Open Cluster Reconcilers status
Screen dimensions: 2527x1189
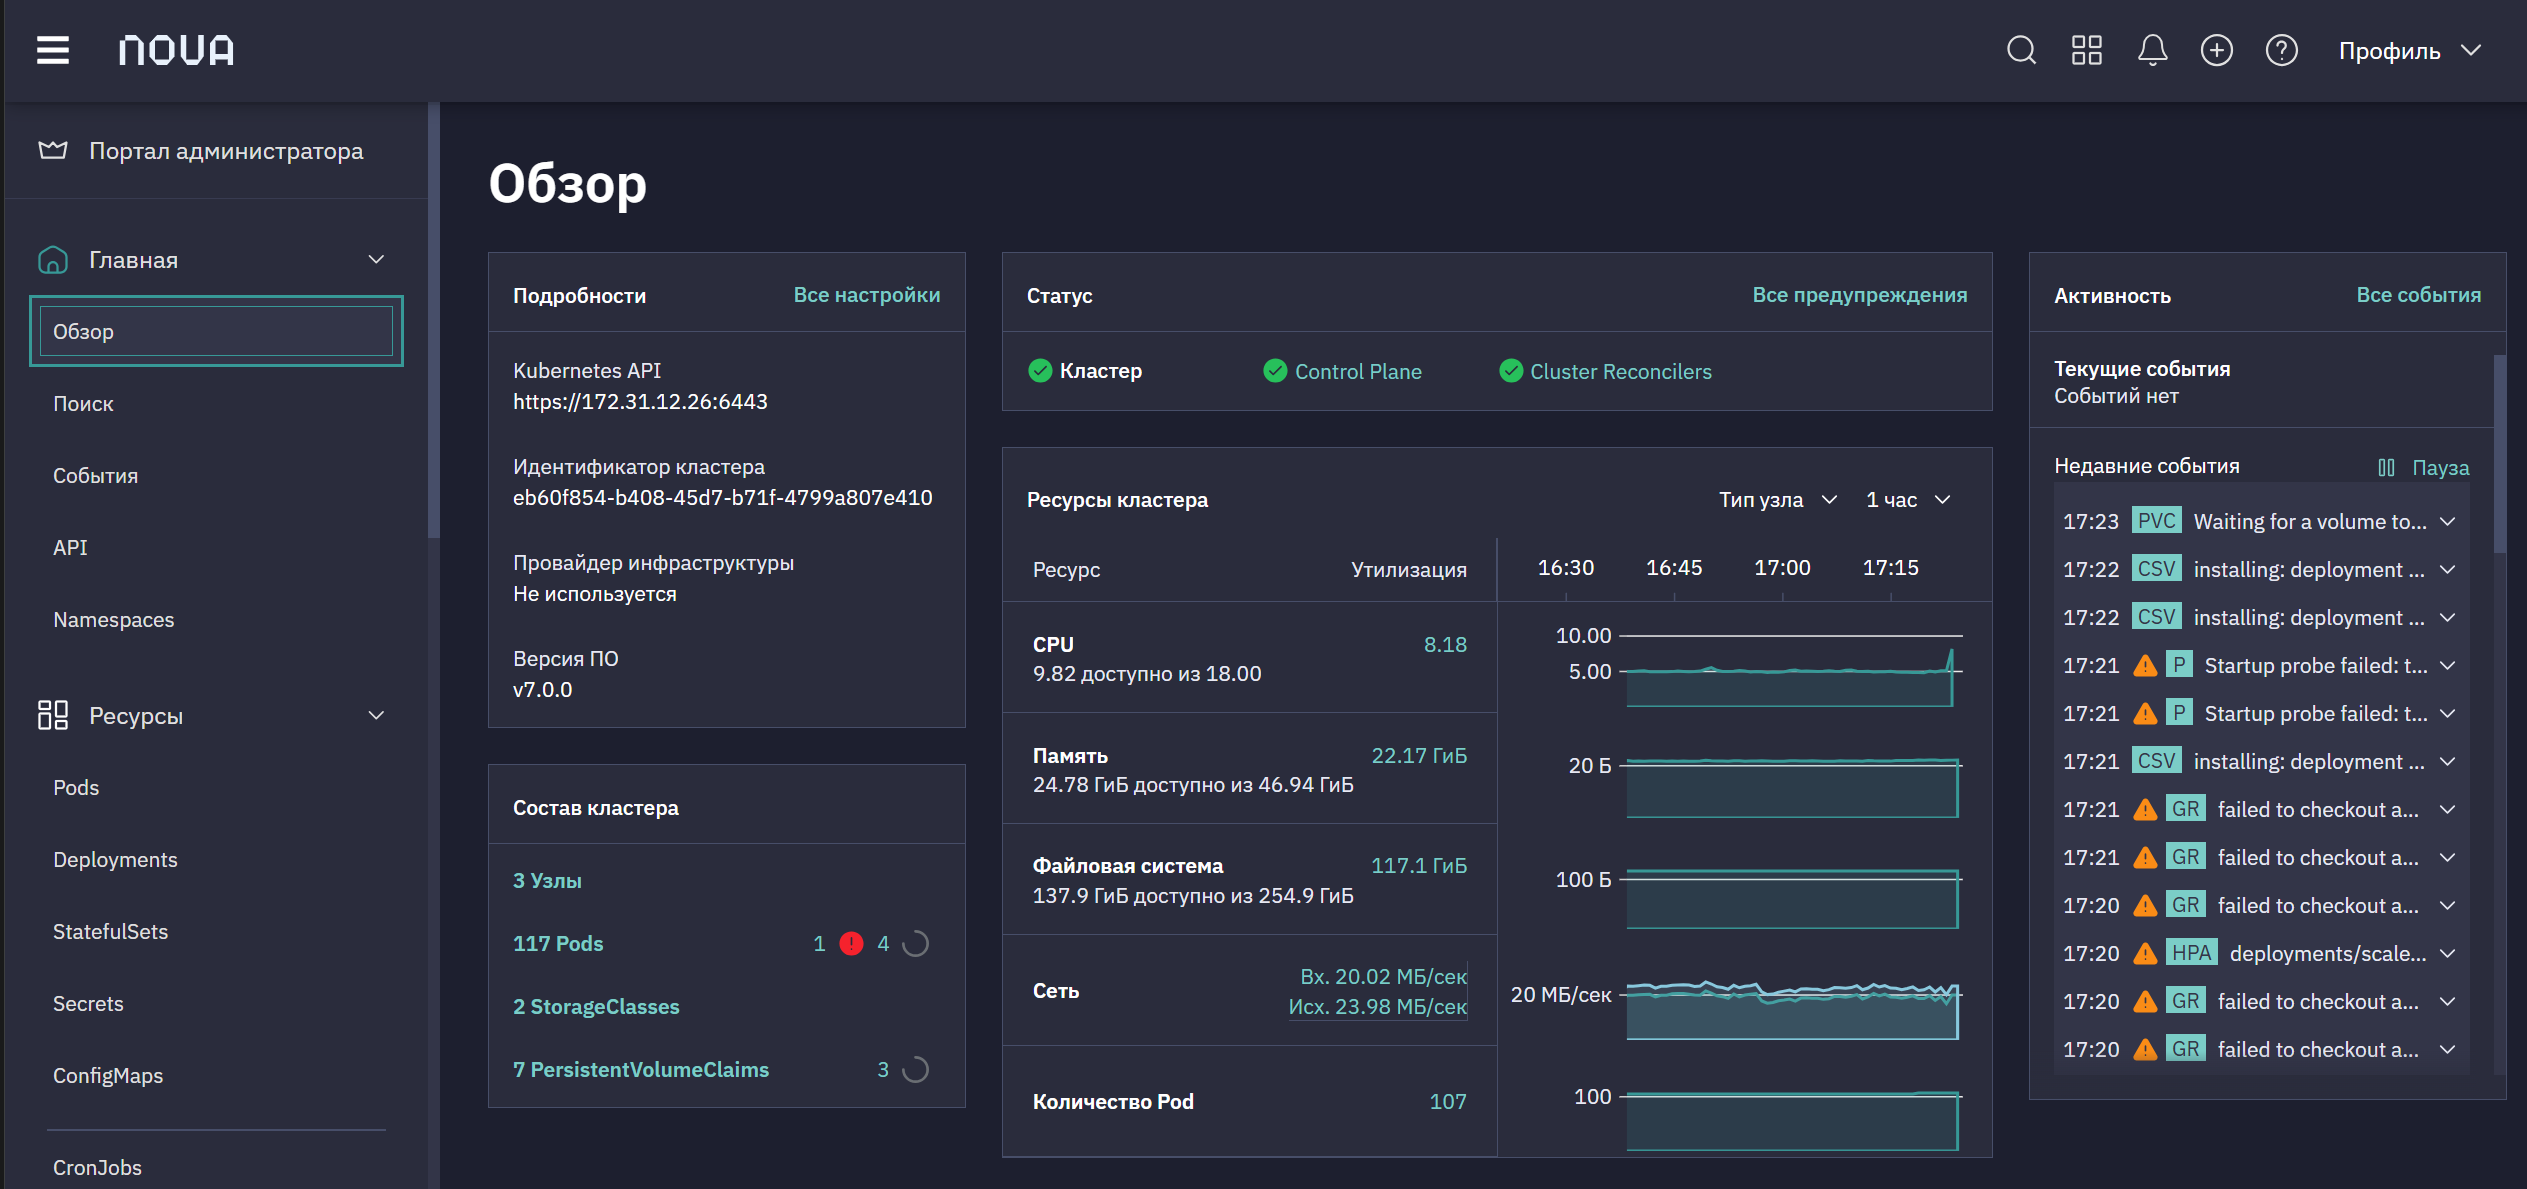pyautogui.click(x=1620, y=372)
